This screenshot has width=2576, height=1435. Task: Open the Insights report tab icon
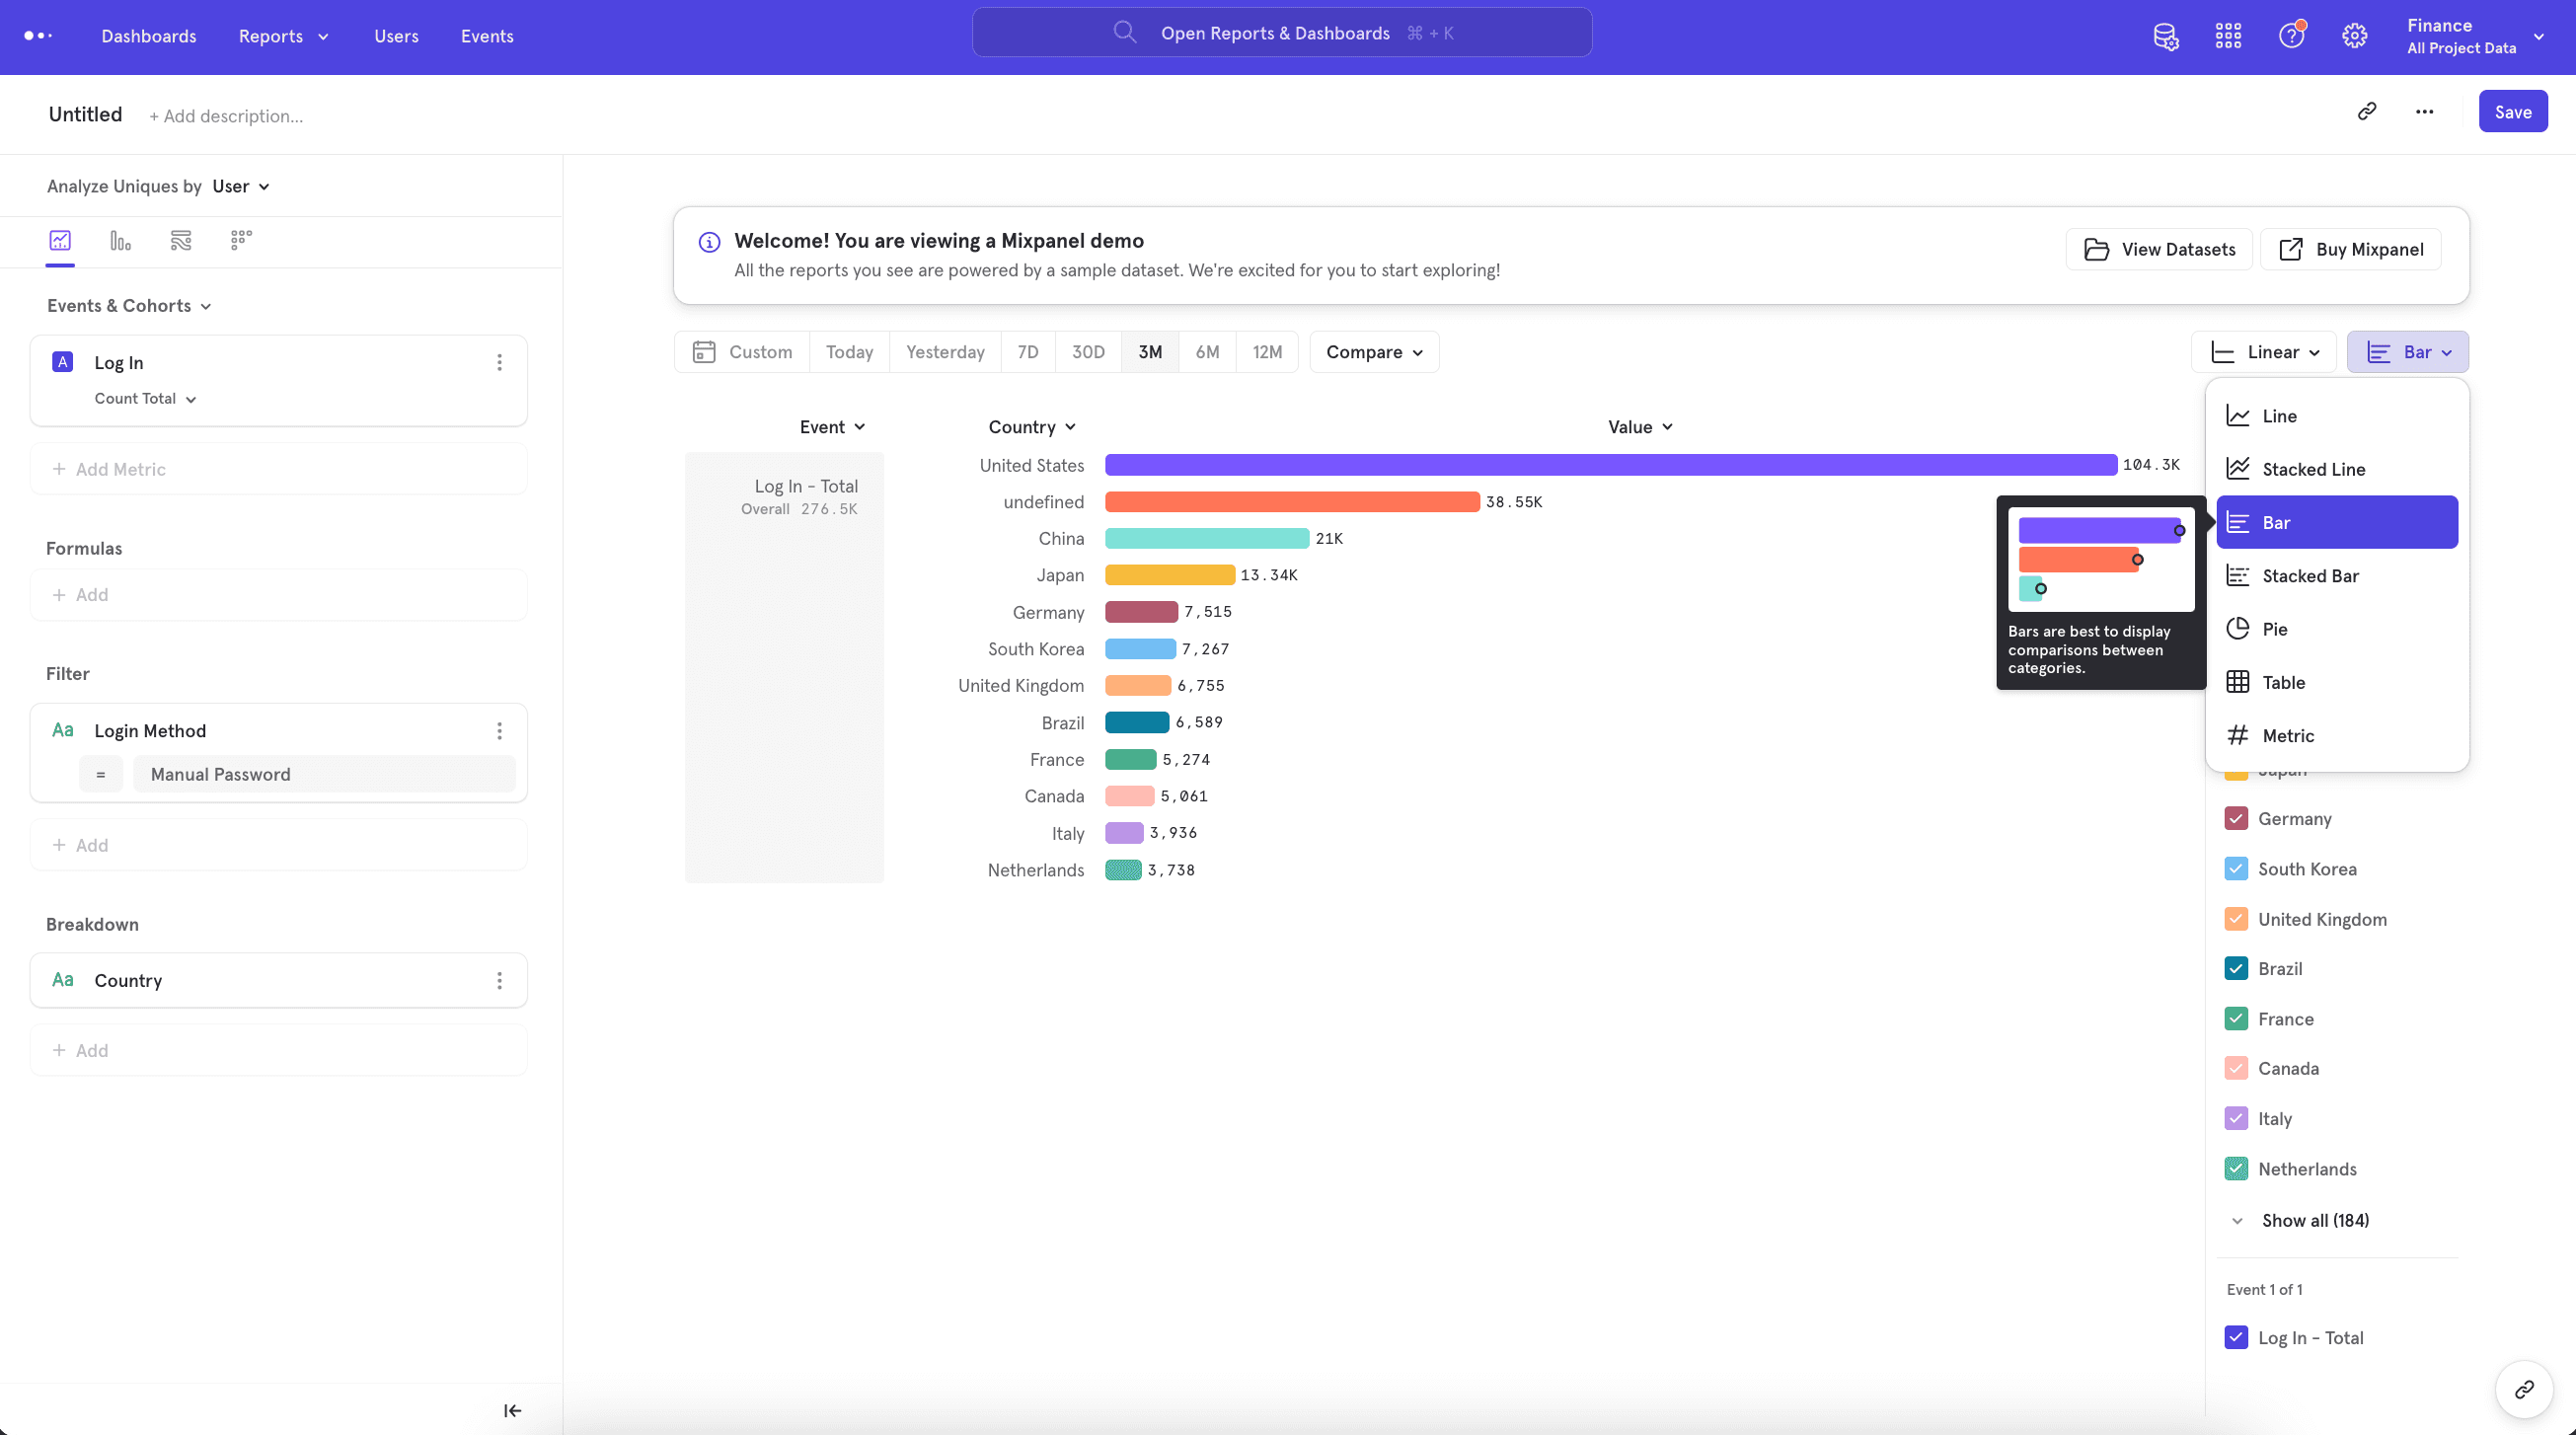tap(60, 240)
